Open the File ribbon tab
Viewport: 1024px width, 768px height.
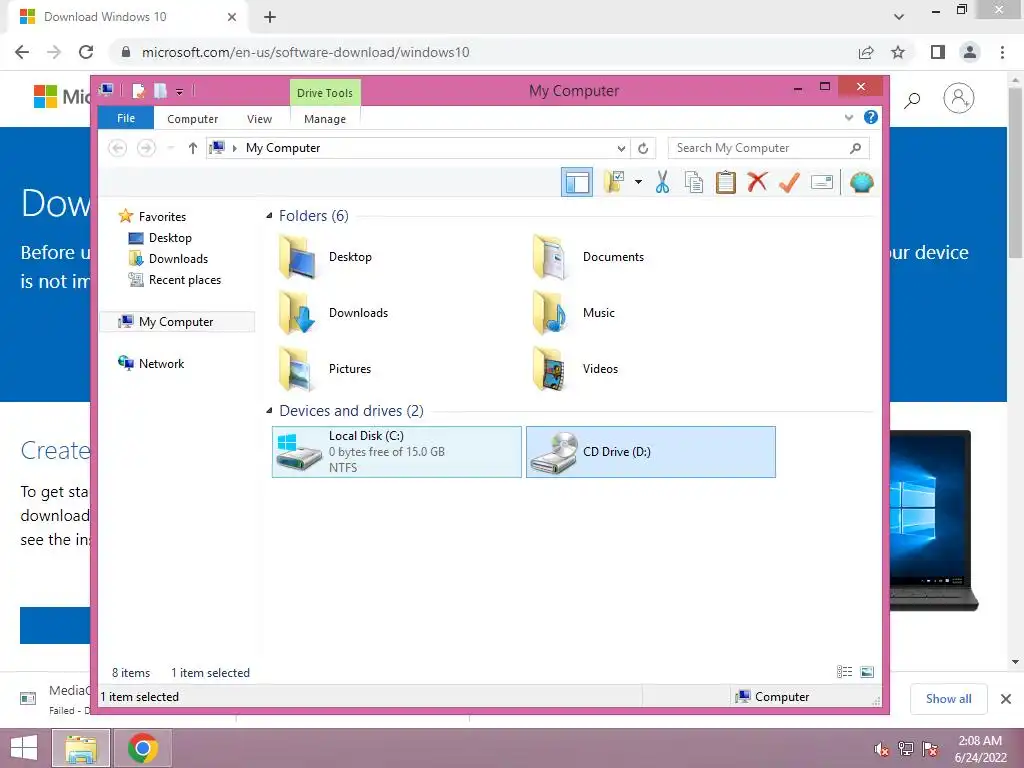pos(126,118)
